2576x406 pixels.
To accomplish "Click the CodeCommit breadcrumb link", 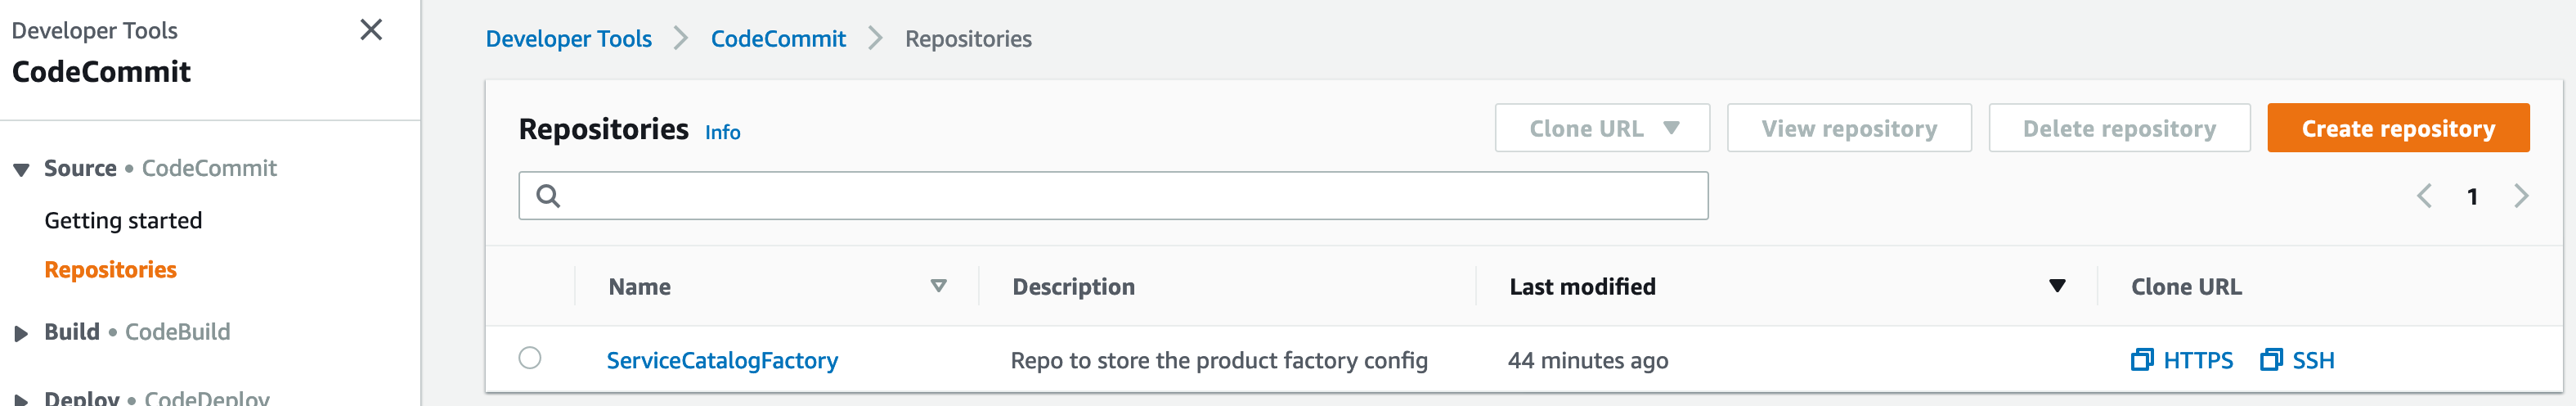I will point(778,39).
